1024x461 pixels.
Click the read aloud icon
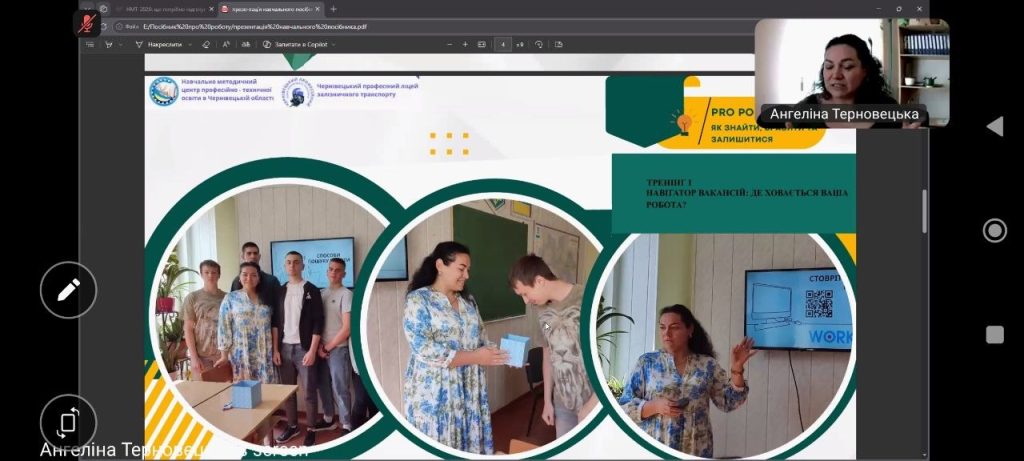(x=226, y=44)
